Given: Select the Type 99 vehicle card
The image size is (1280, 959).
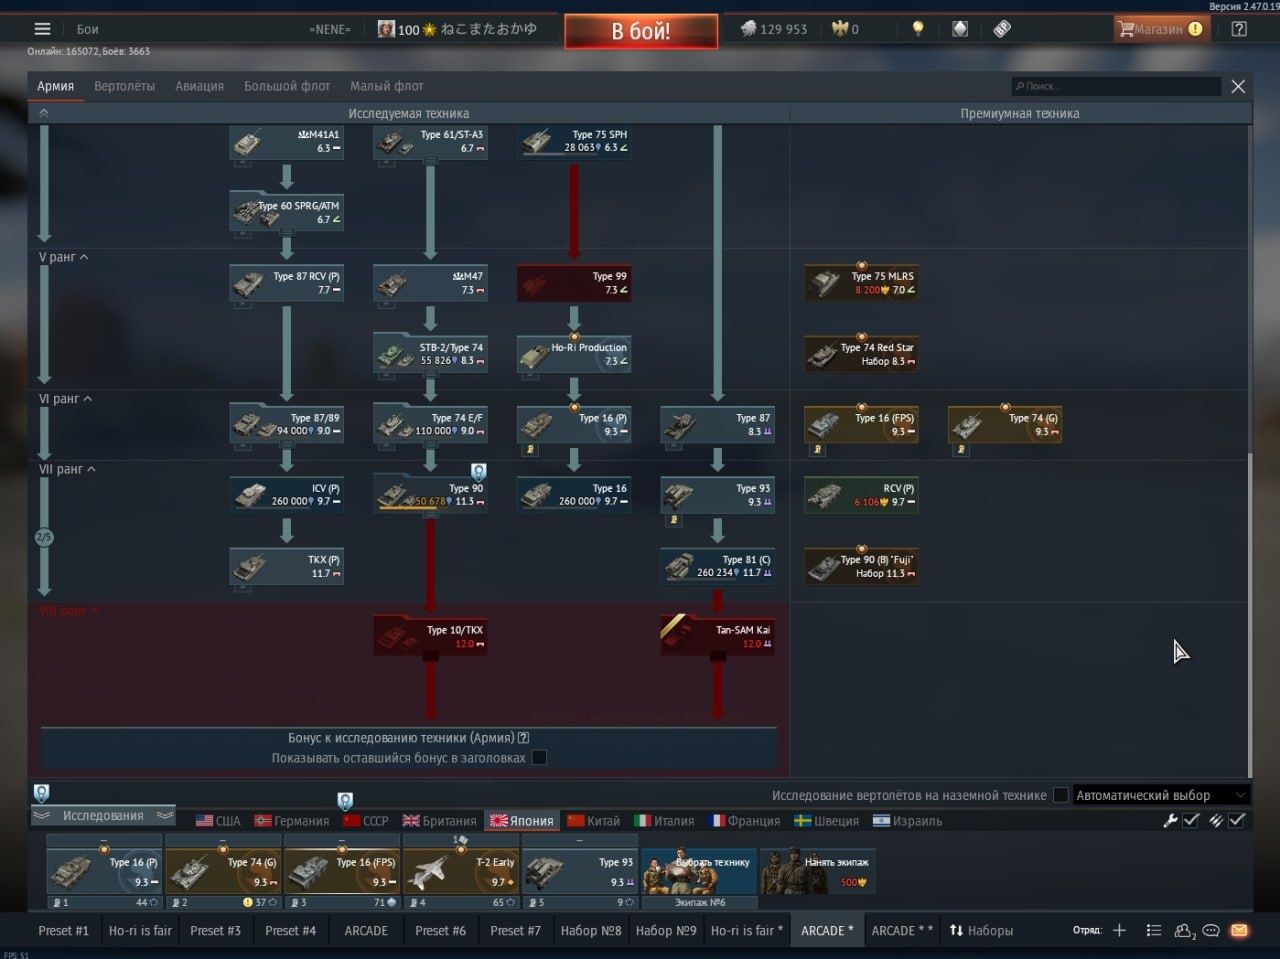Looking at the screenshot, I should pos(573,283).
